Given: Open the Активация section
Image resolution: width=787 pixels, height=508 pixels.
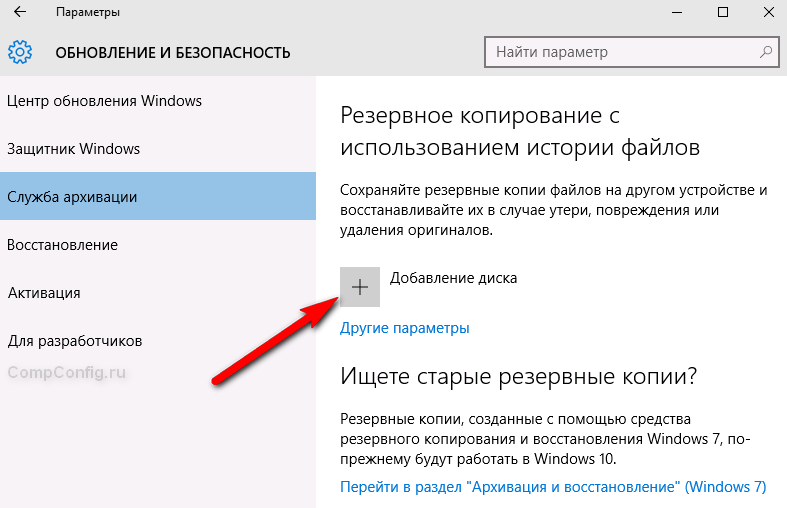Looking at the screenshot, I should (44, 293).
